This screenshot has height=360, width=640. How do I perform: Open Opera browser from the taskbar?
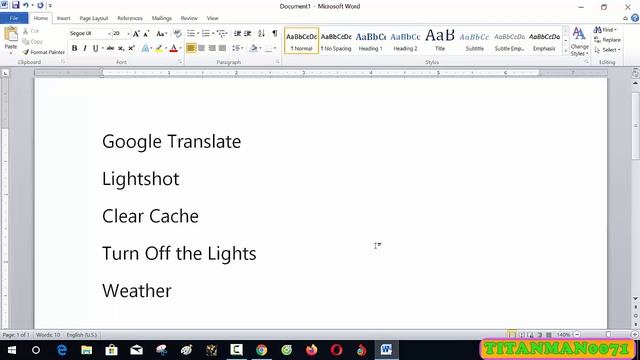click(x=336, y=350)
